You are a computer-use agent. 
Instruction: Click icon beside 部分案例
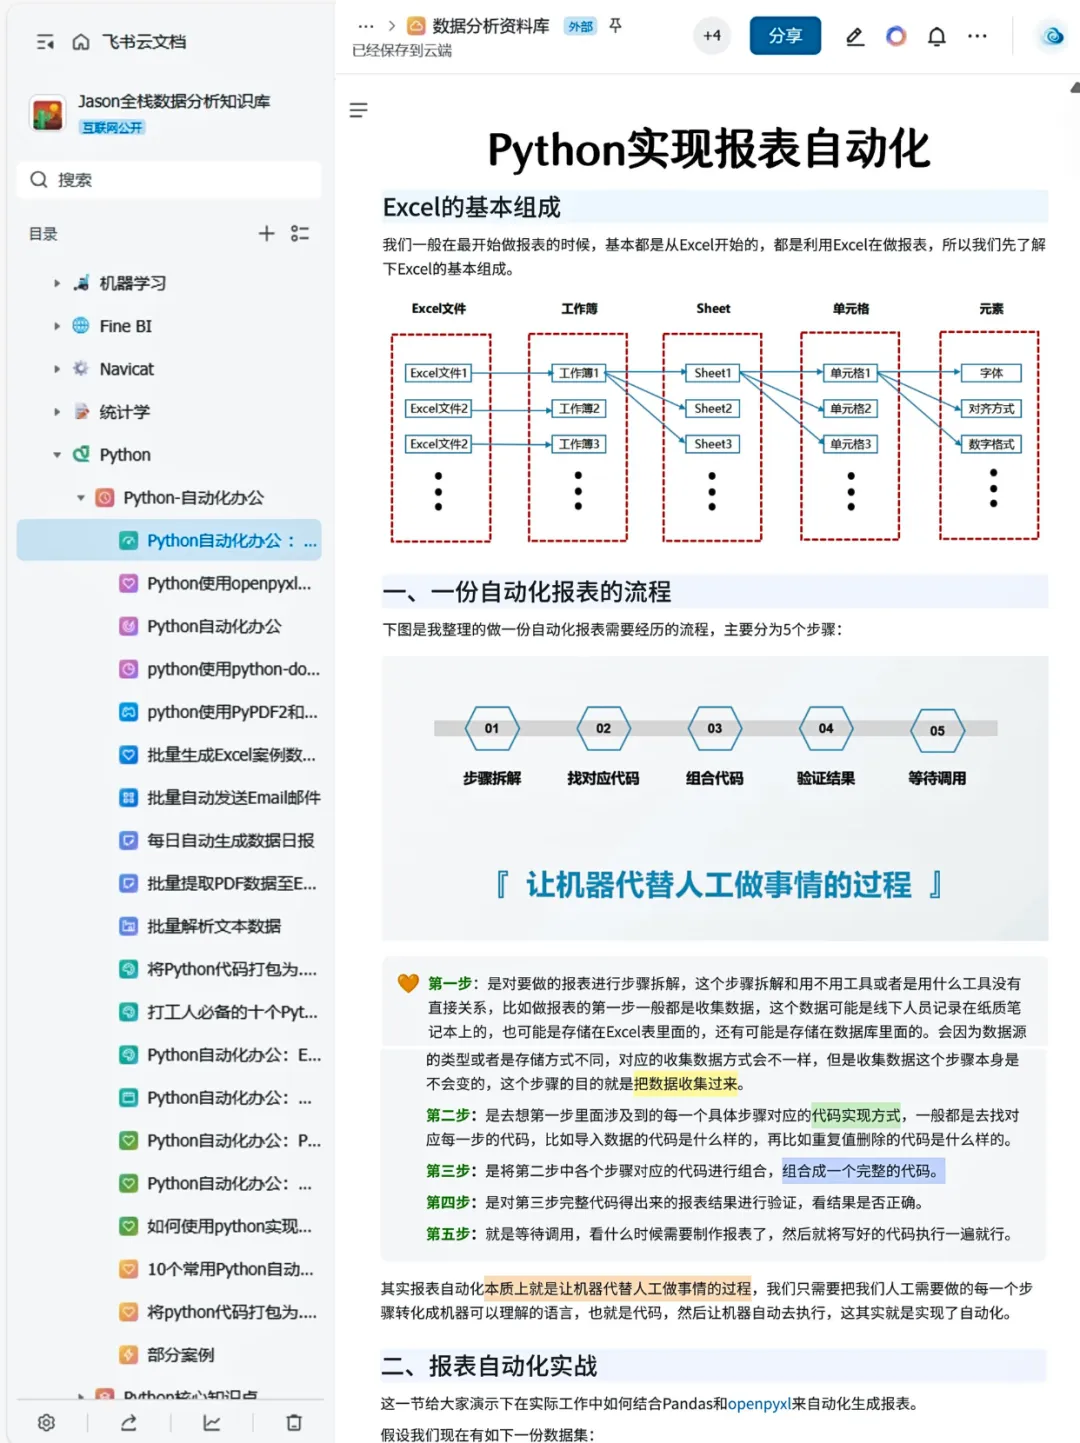pos(128,1355)
